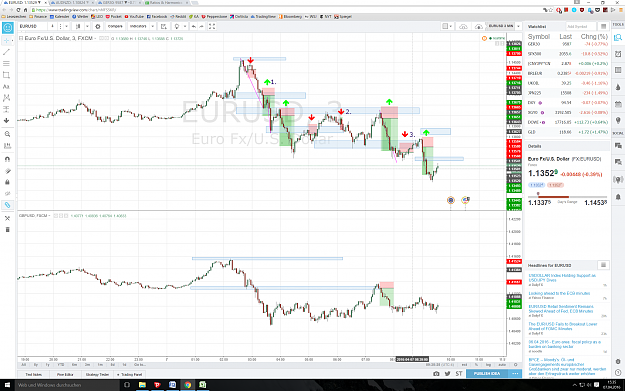Sort Watchlist by the Last column header
This screenshot has width=625, height=391.
coord(565,36)
